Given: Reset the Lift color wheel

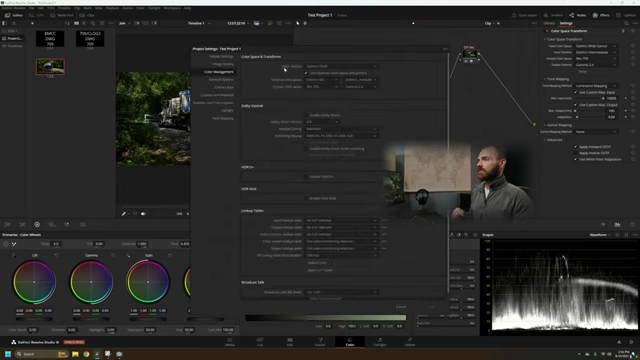Looking at the screenshot, I should [56, 255].
